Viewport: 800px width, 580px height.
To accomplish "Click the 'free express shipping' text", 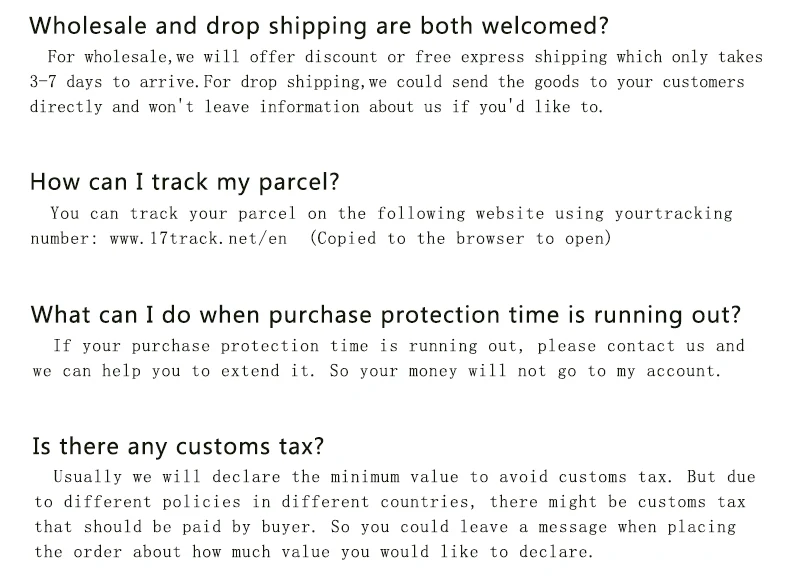I will (511, 57).
